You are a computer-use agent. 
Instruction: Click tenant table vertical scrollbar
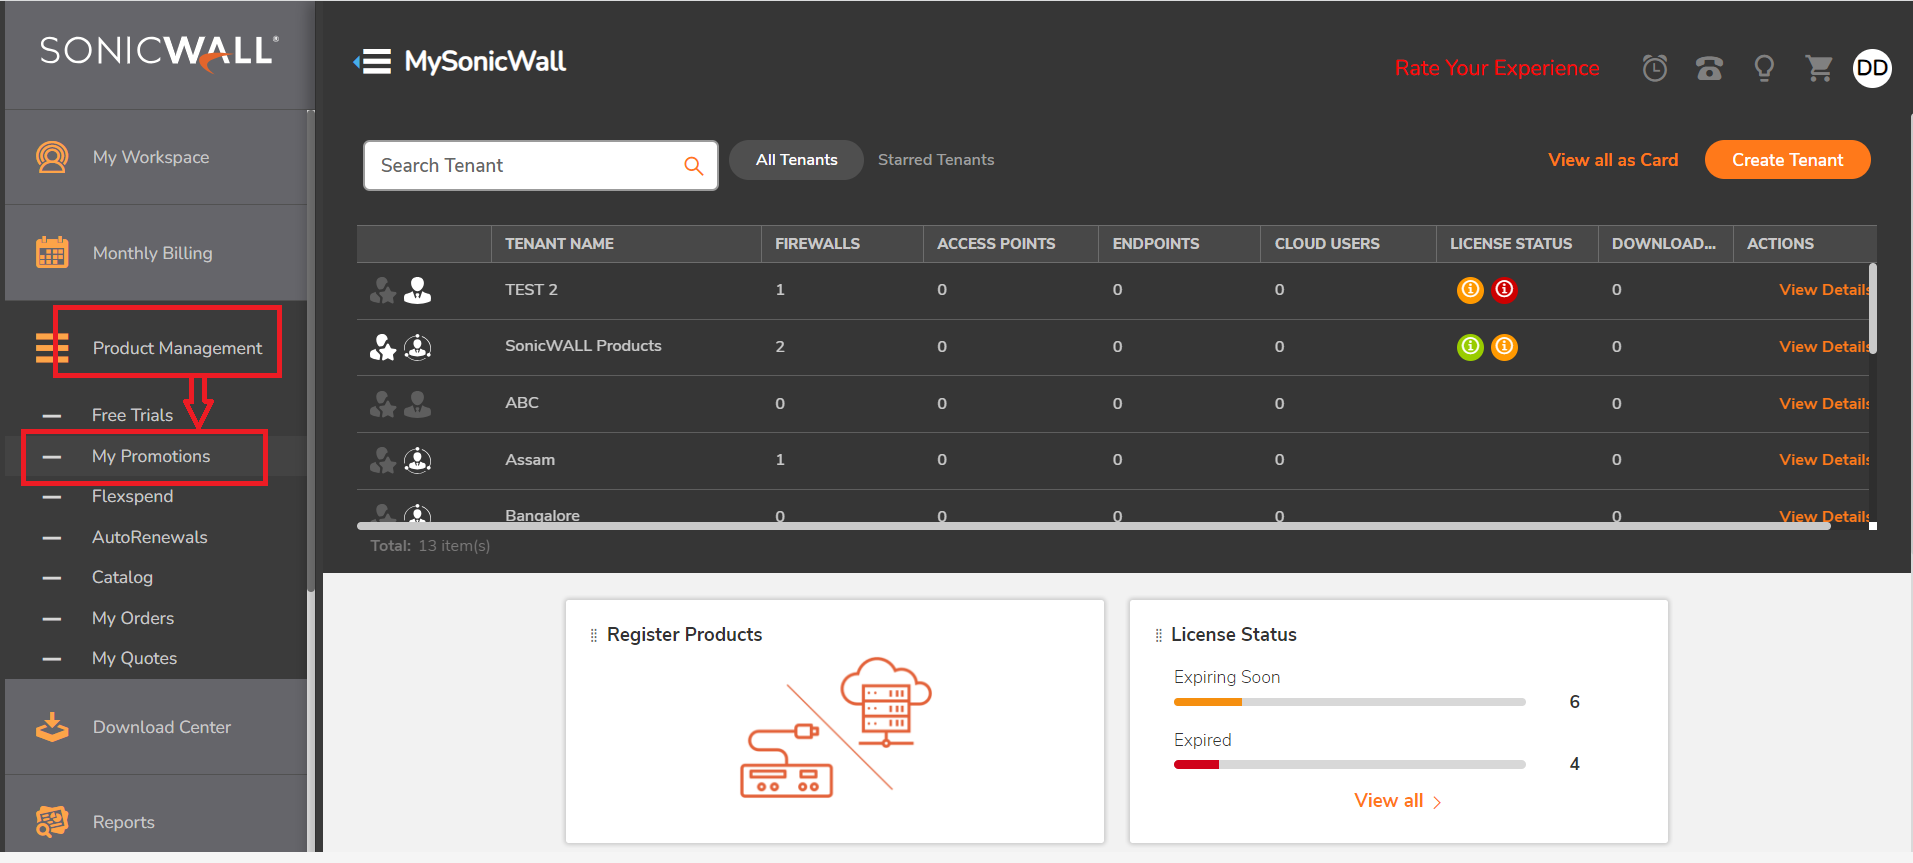tap(1873, 308)
